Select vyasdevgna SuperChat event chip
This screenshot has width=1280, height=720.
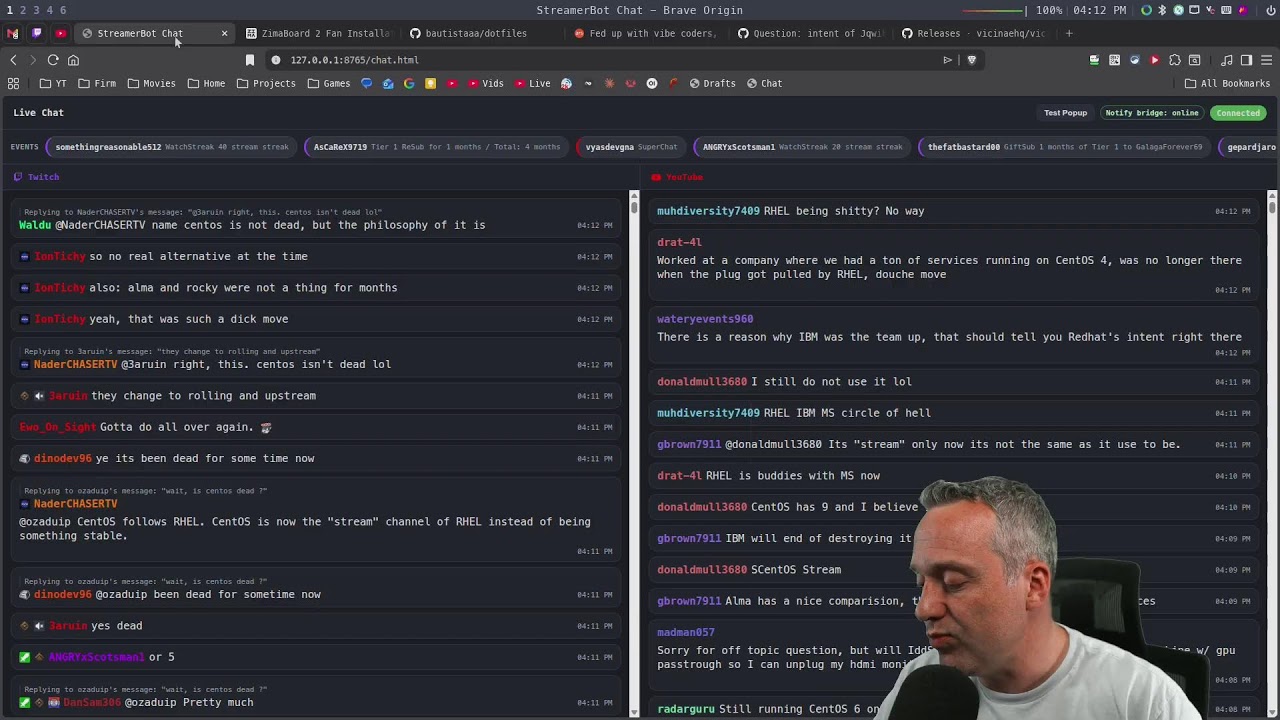click(x=631, y=147)
